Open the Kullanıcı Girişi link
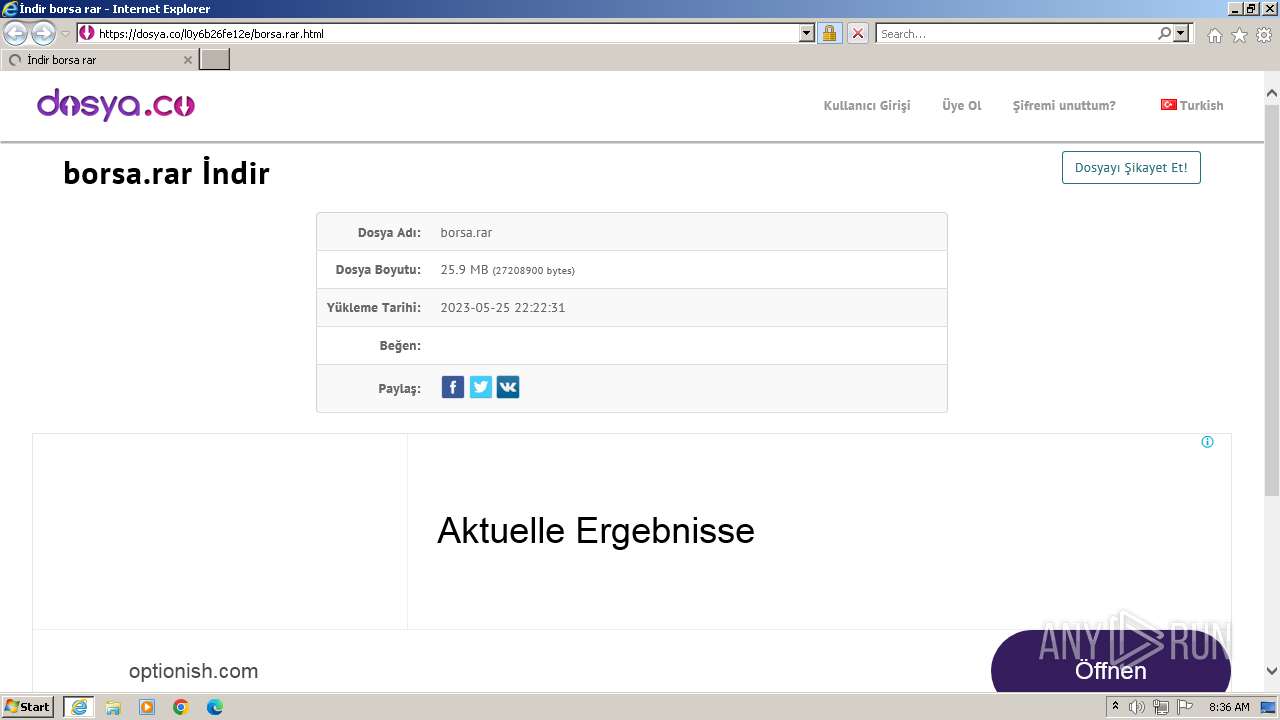 [x=867, y=105]
